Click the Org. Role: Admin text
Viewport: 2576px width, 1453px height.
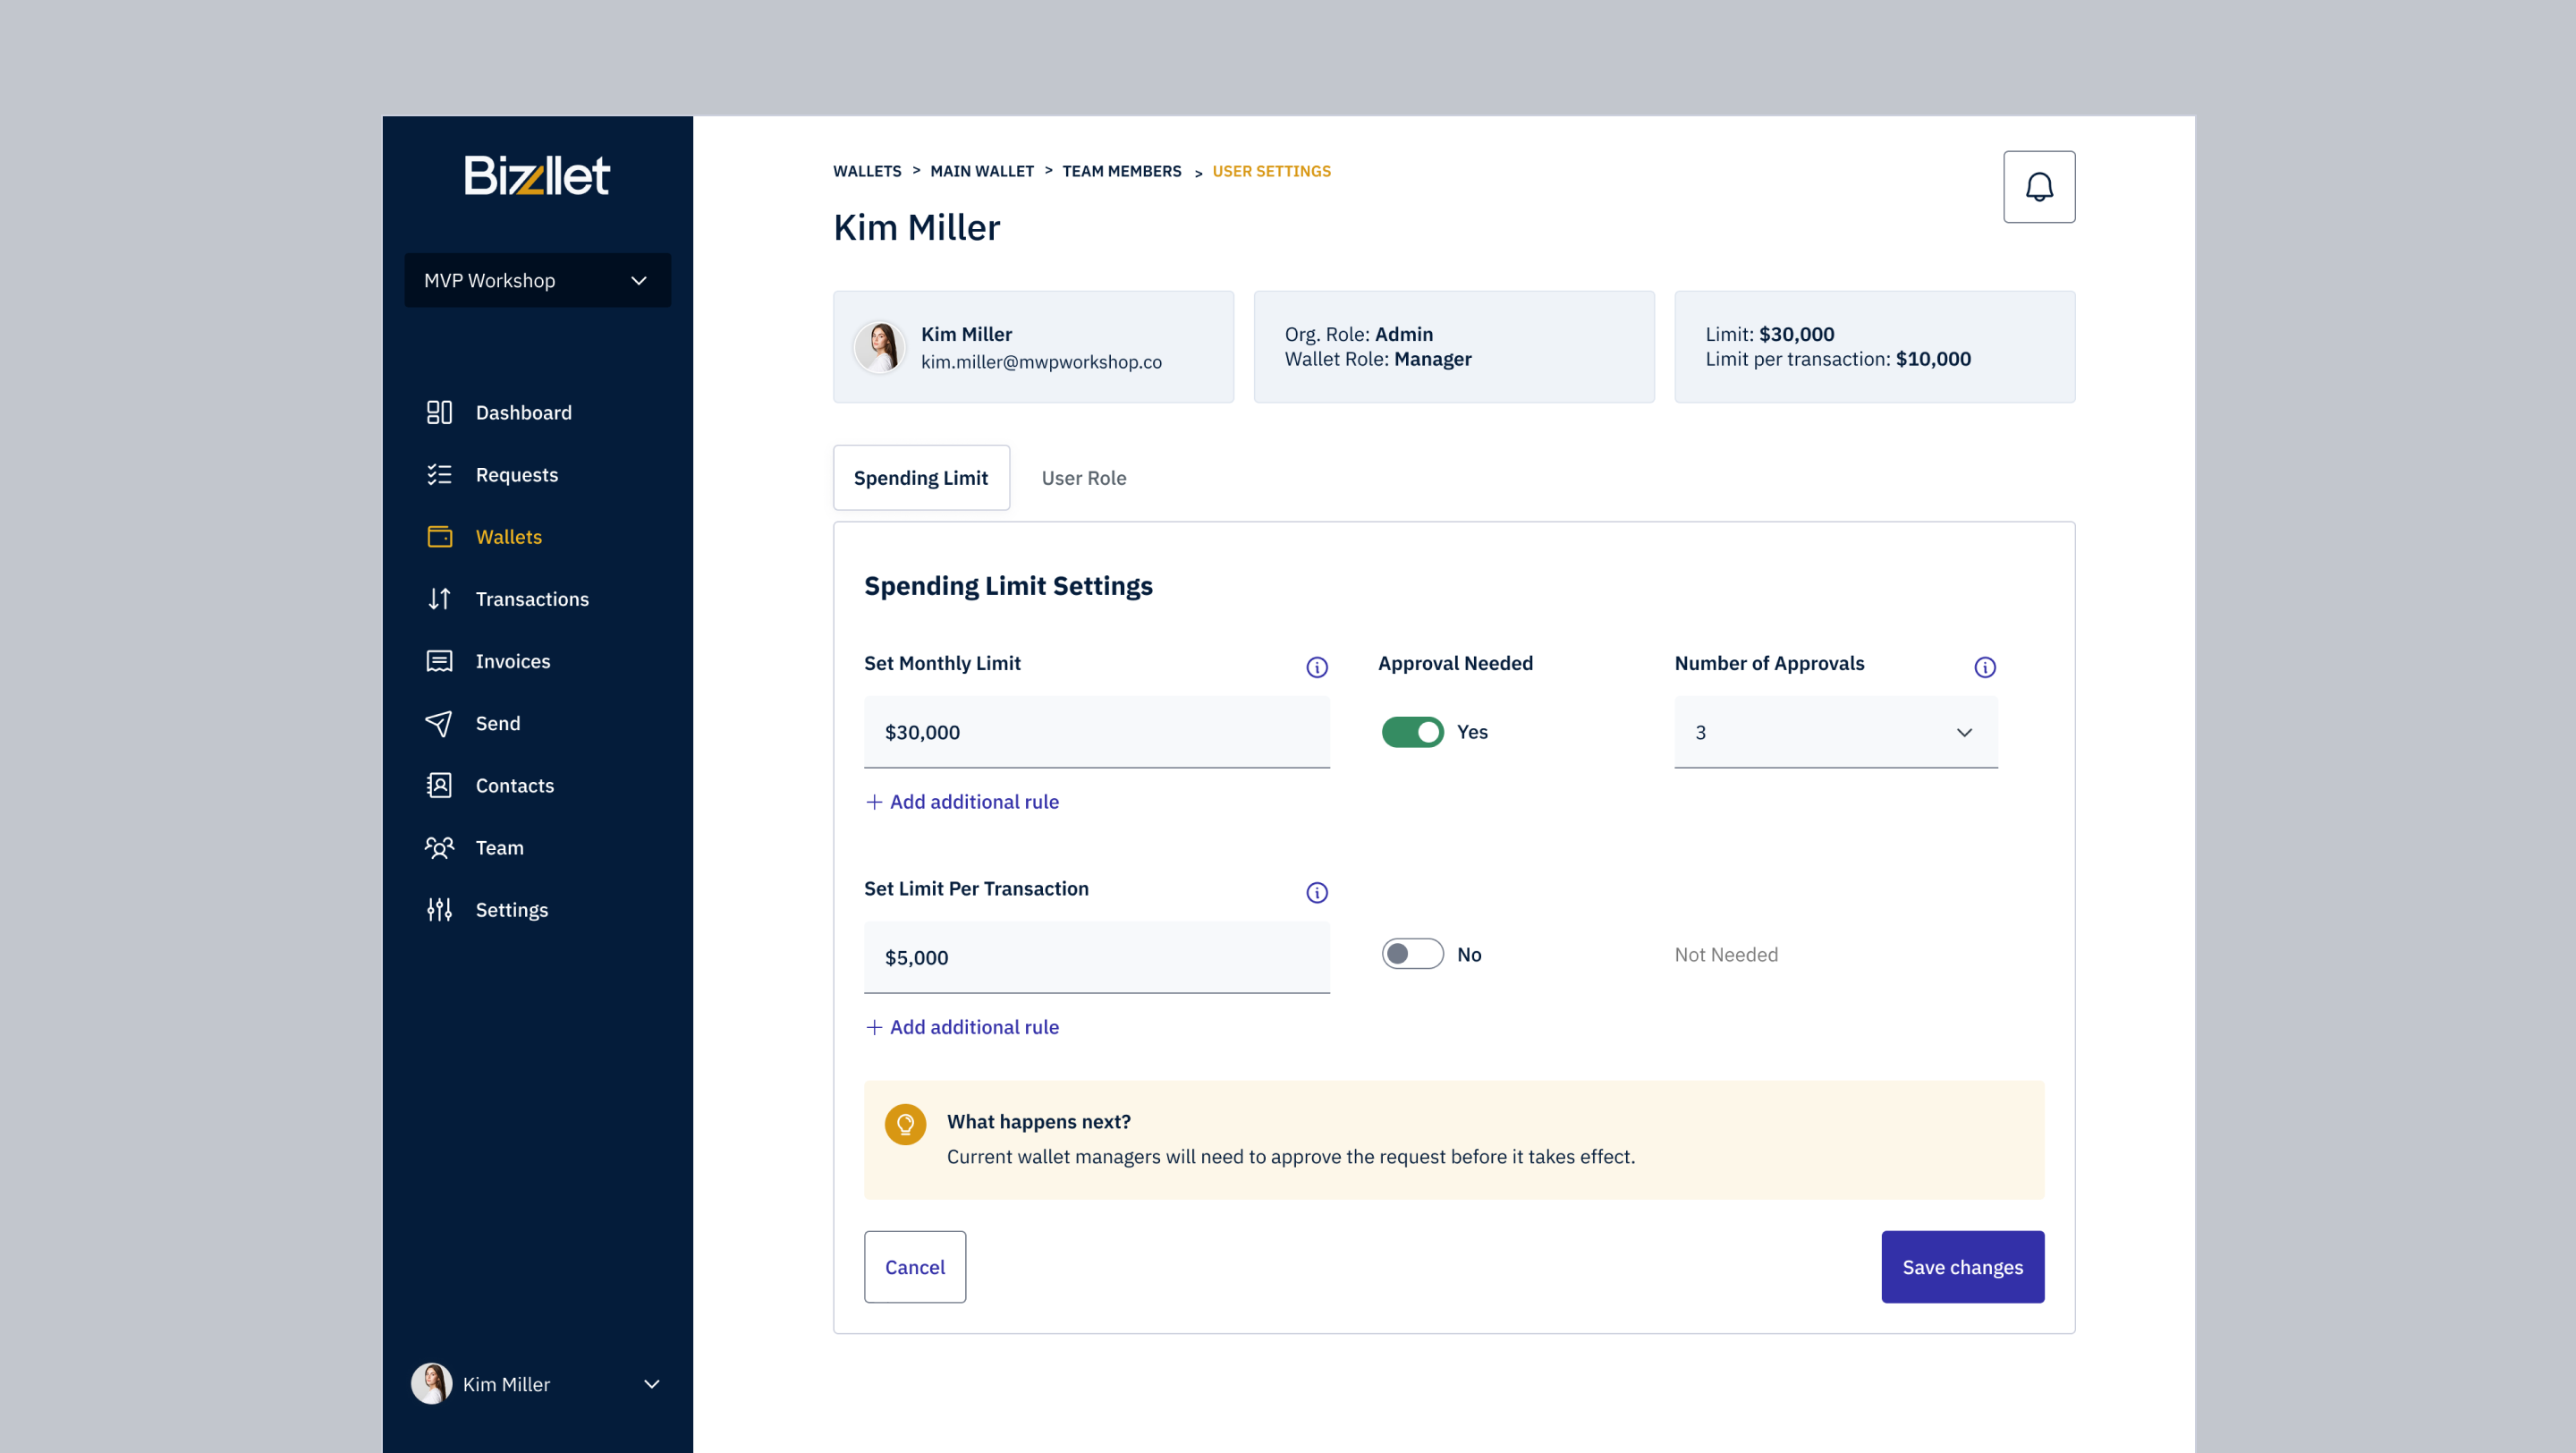click(1358, 334)
